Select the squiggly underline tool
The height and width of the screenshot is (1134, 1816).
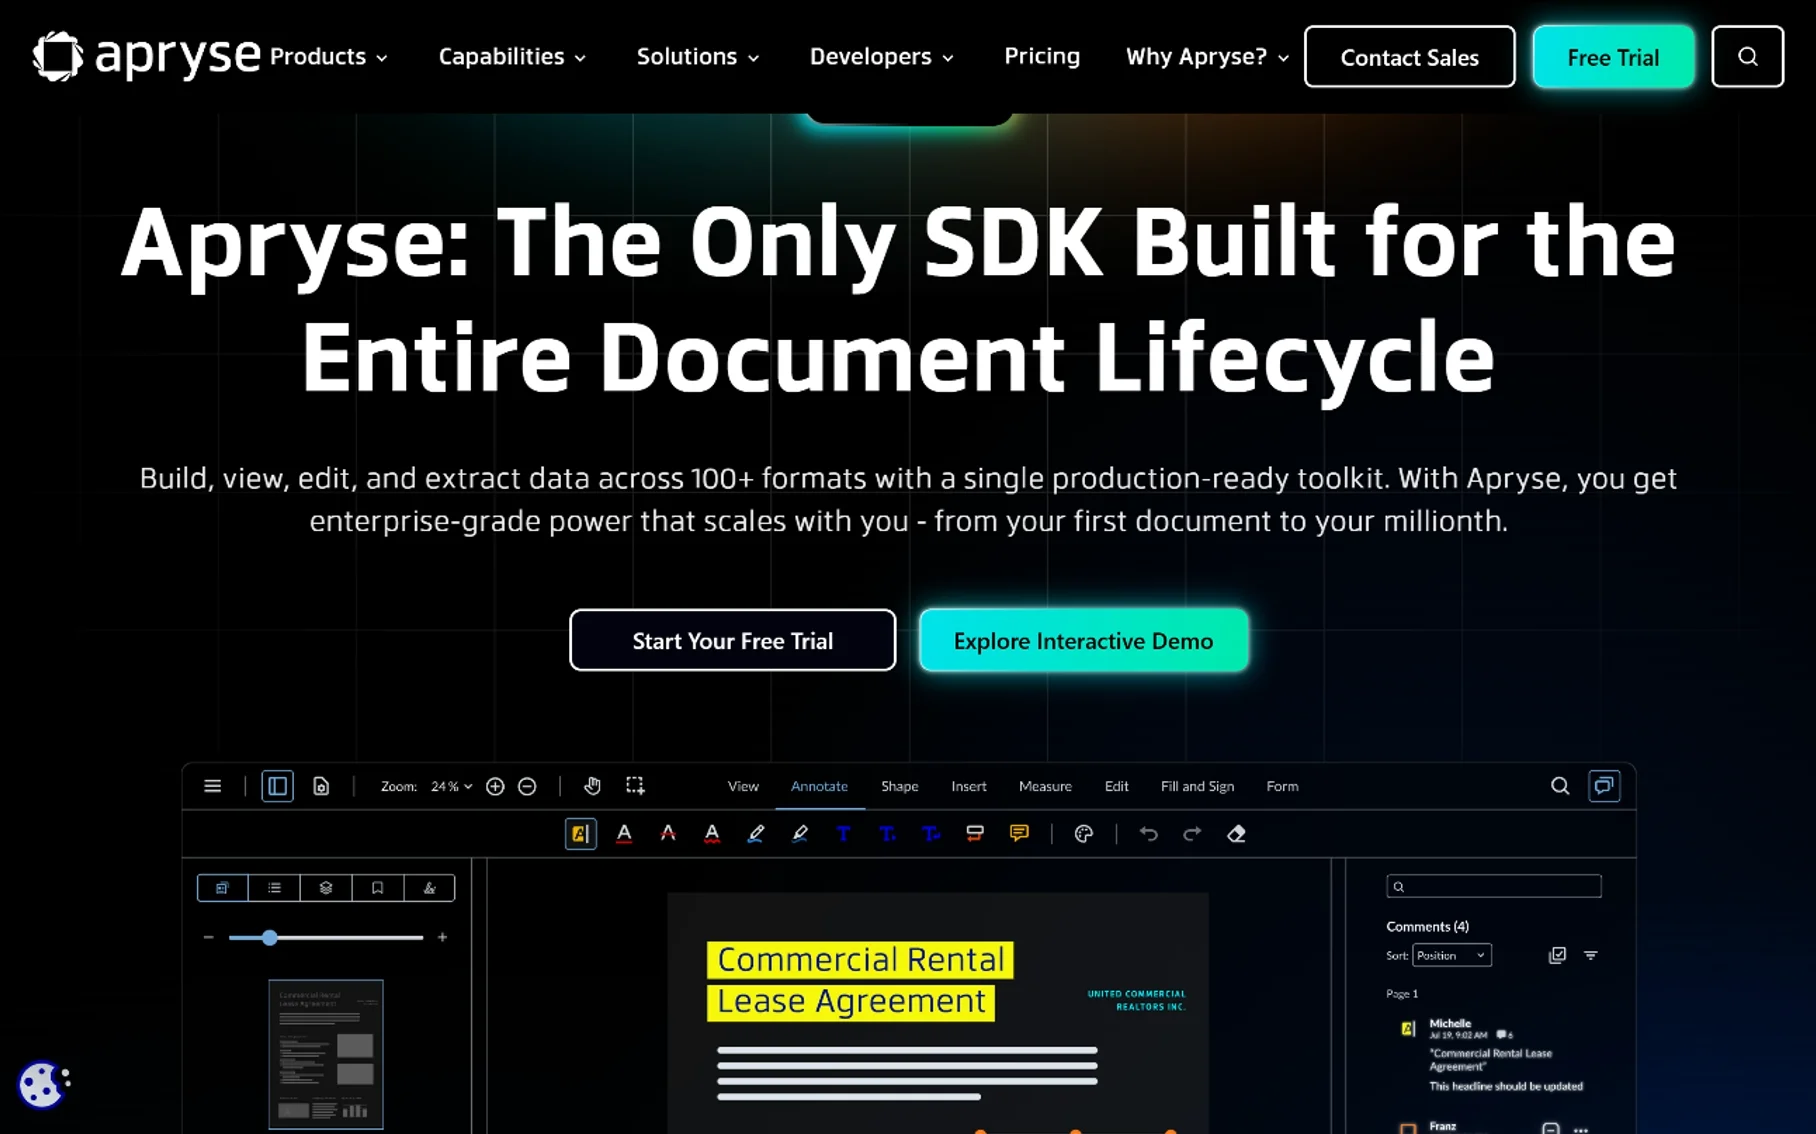coord(712,834)
